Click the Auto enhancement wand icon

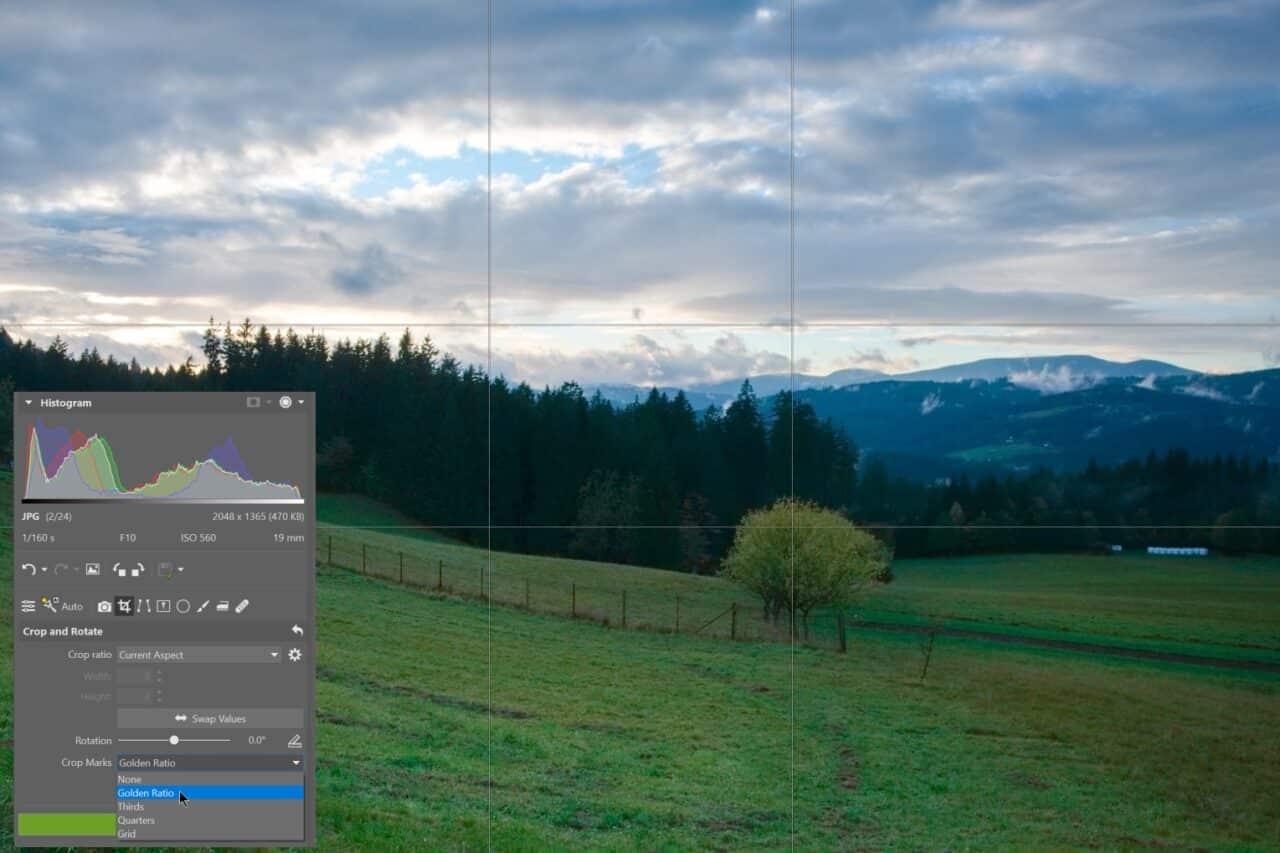click(x=50, y=605)
